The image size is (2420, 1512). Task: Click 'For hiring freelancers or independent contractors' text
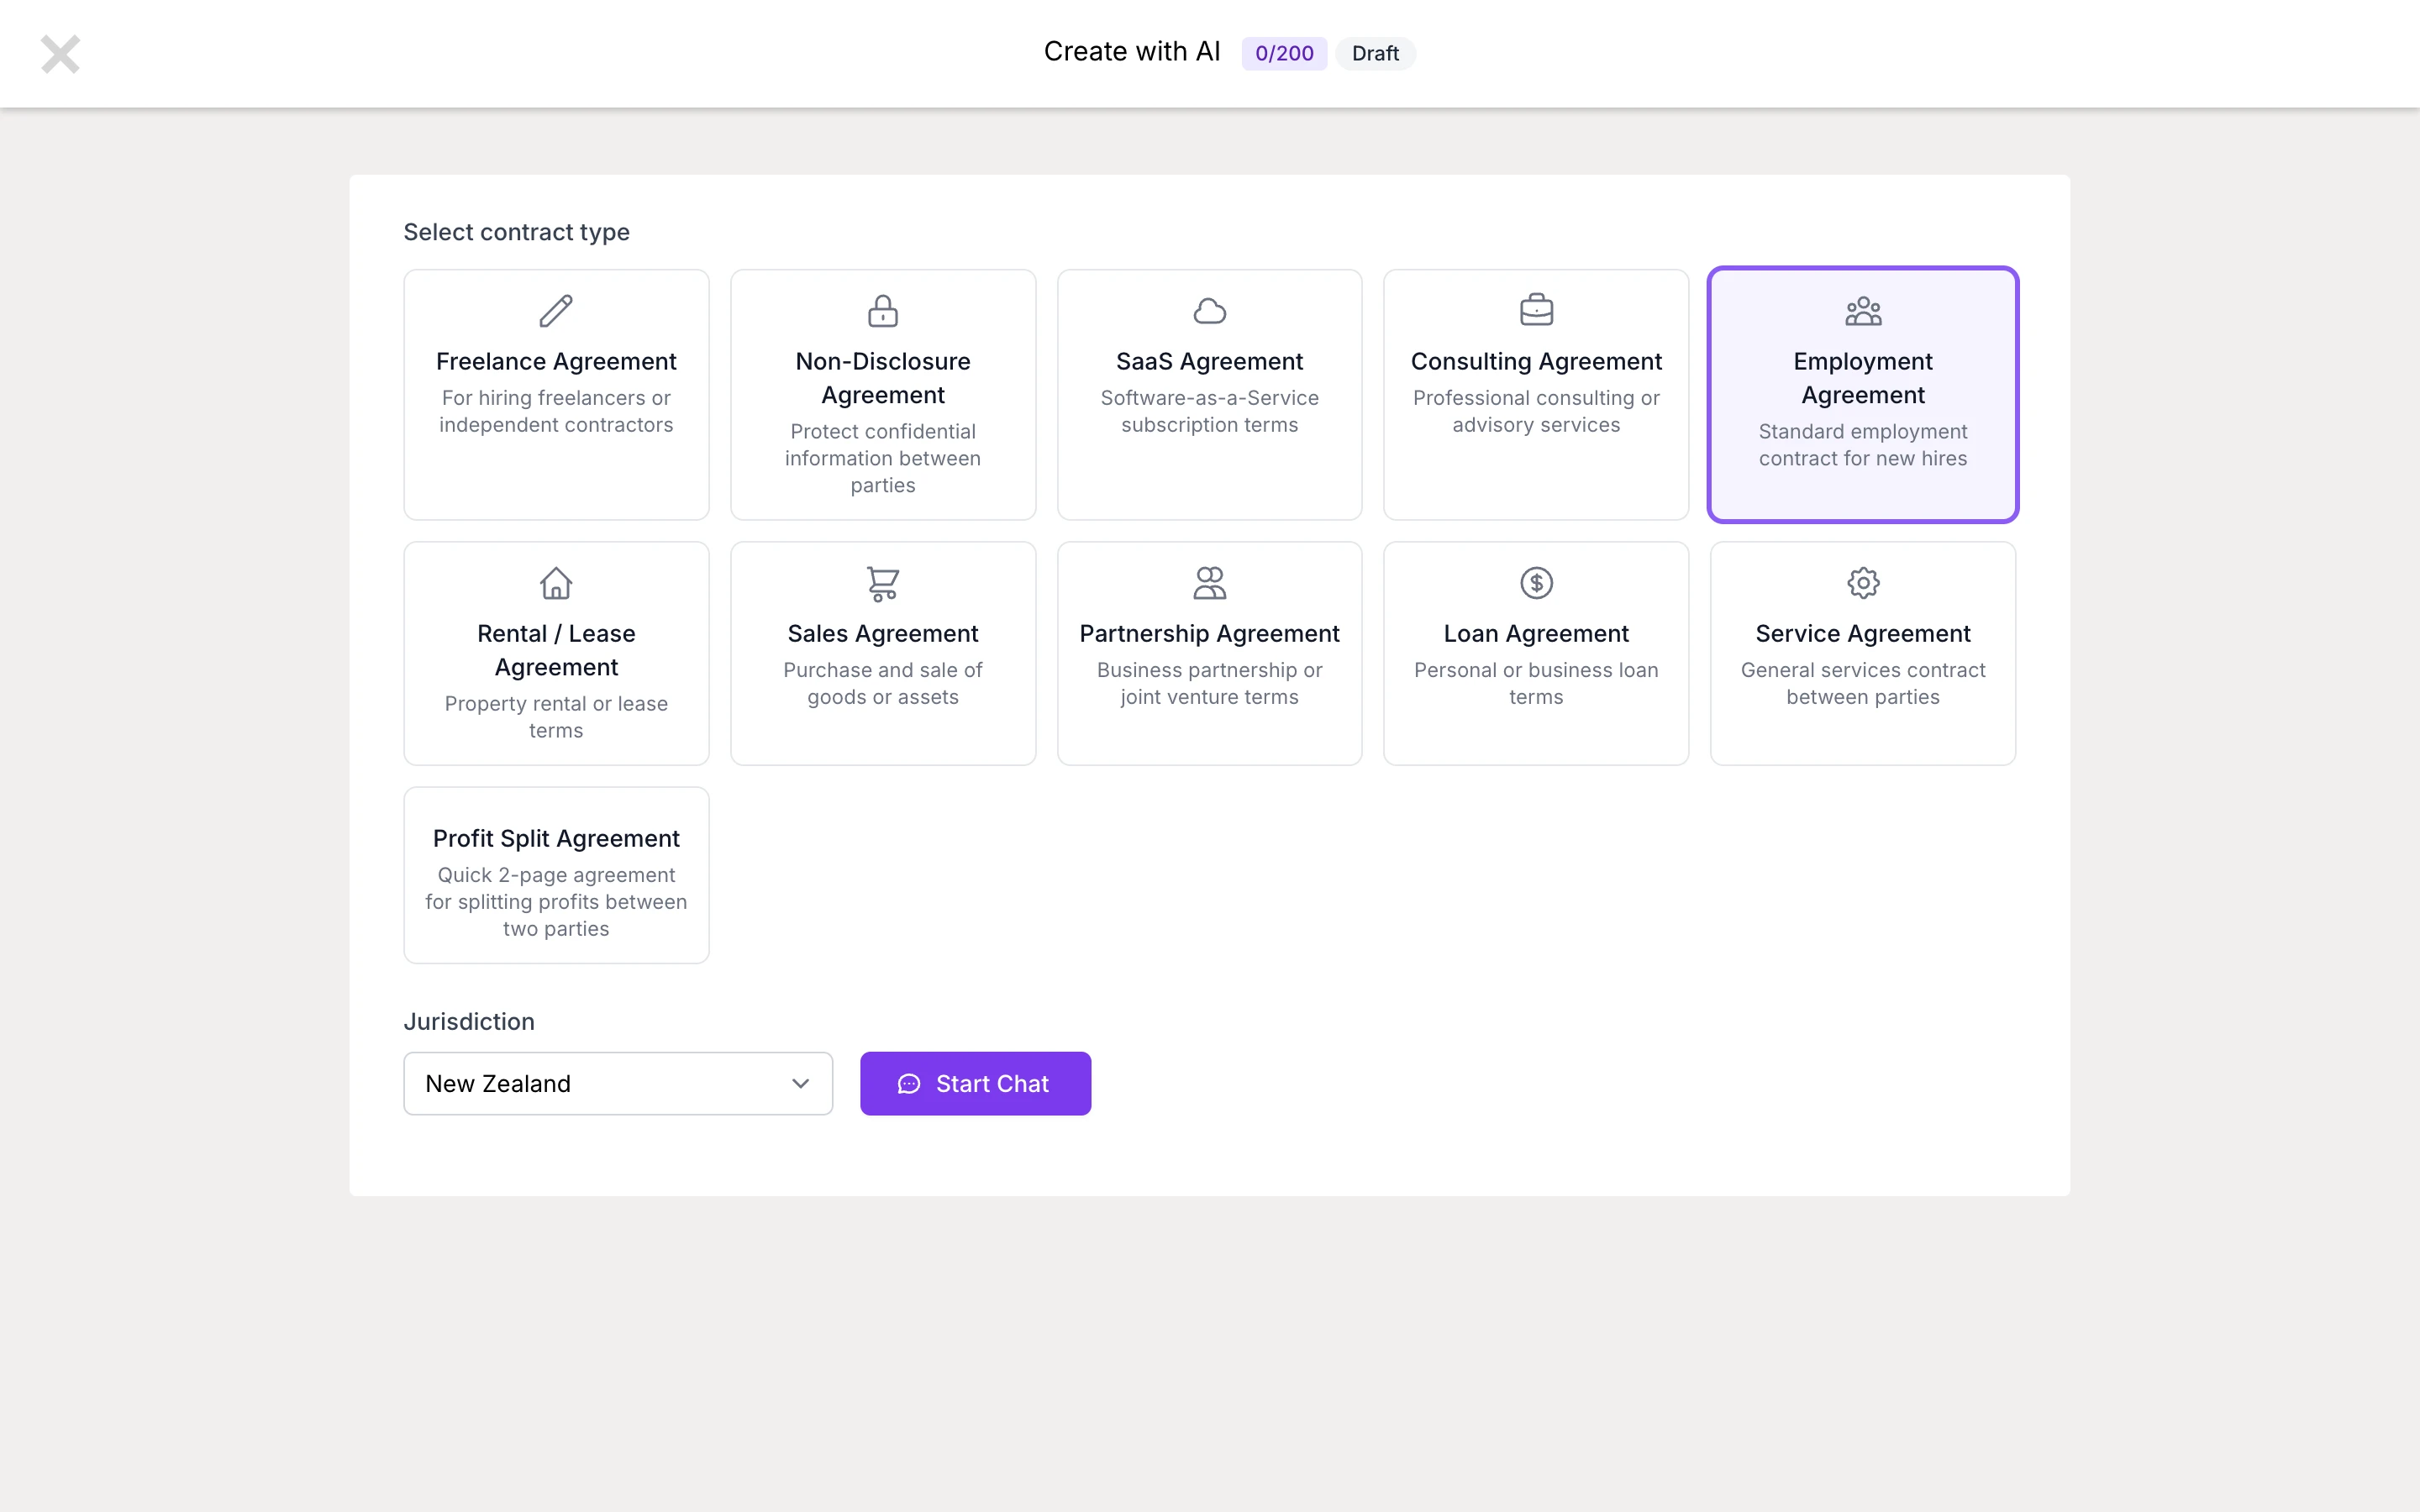click(556, 411)
